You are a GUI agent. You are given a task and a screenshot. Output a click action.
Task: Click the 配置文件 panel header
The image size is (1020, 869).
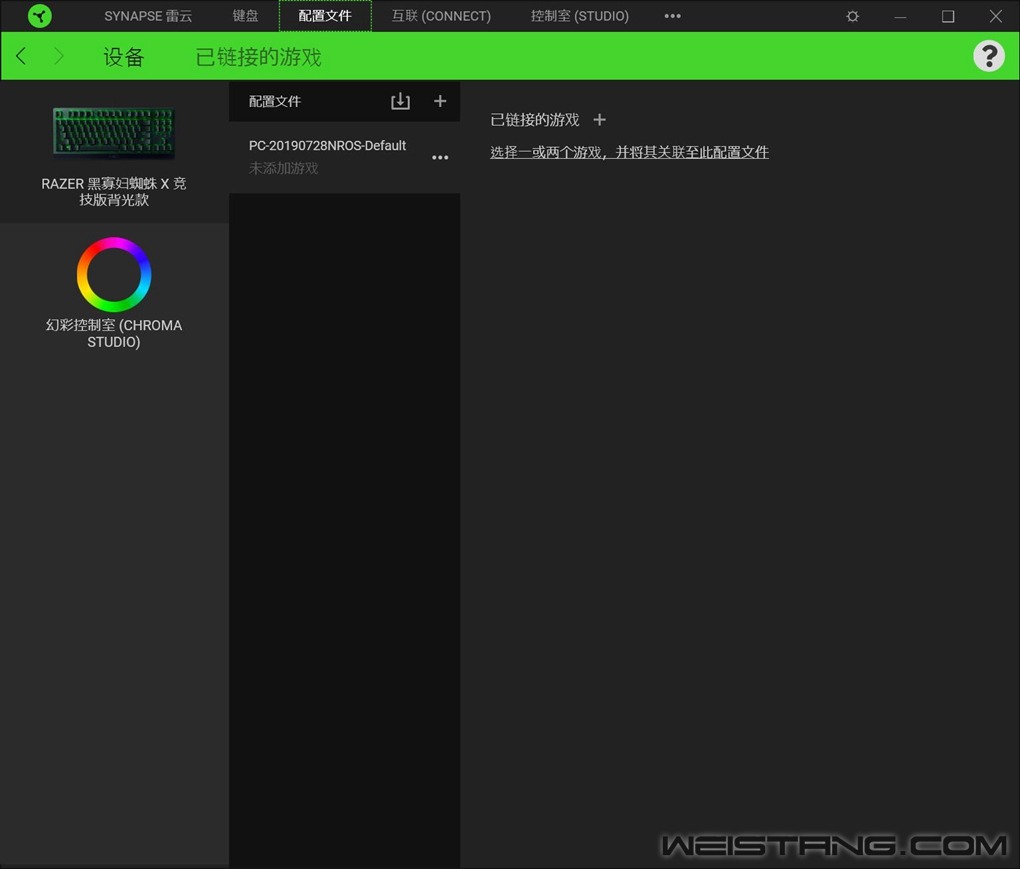coord(275,101)
